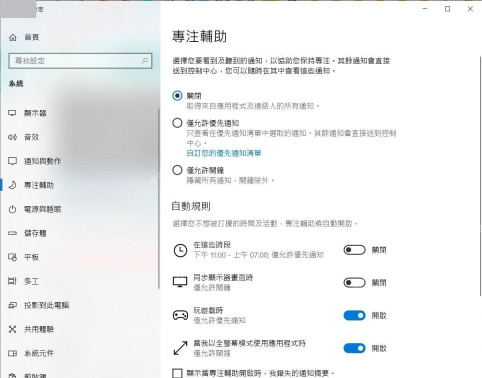The image size is (482, 378).
Task: Click the speaker icon for 音效
Action: [12, 137]
